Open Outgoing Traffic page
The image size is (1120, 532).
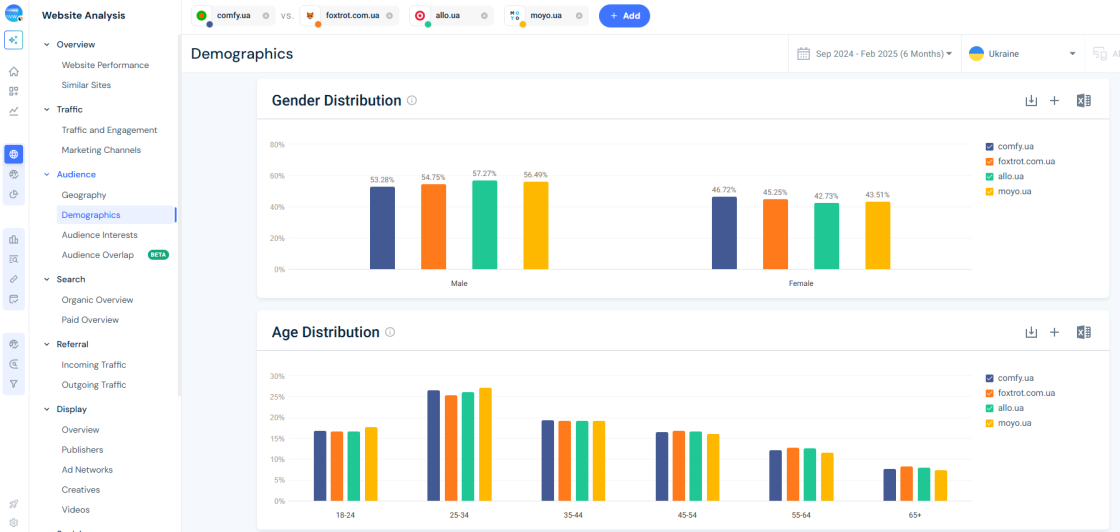94,385
